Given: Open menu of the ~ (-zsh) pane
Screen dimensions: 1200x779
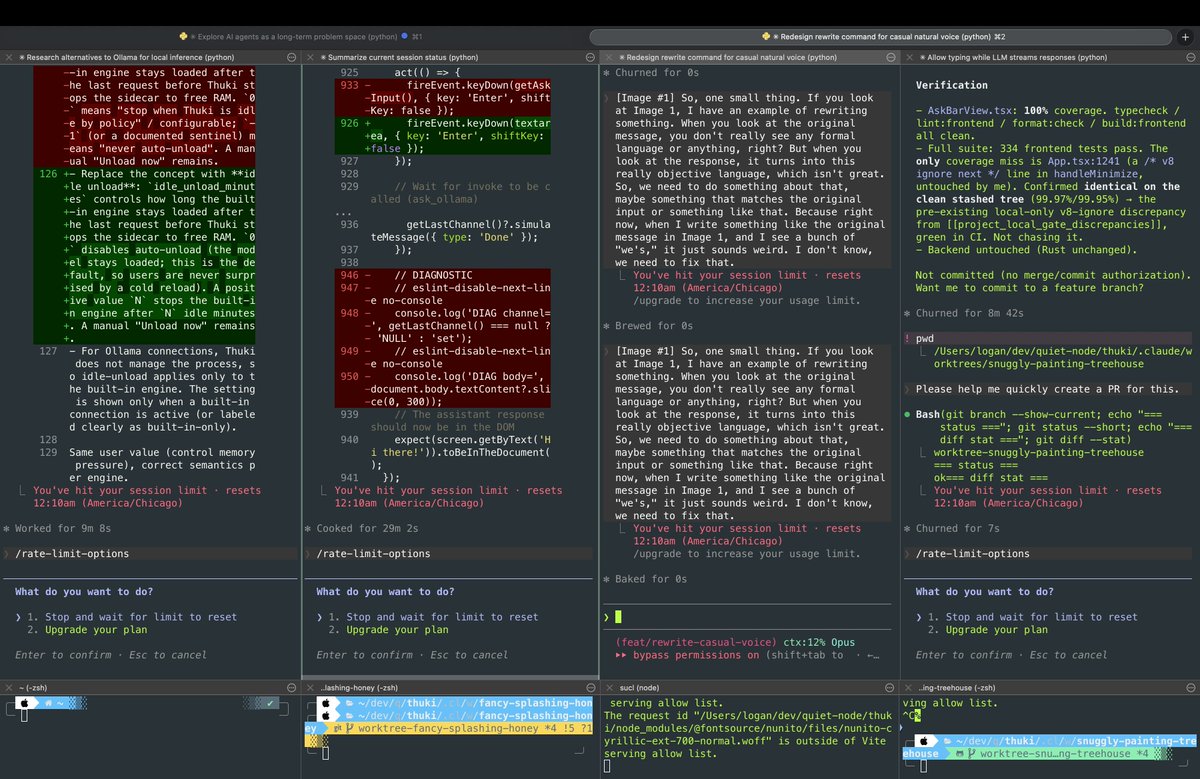Looking at the screenshot, I should 290,688.
